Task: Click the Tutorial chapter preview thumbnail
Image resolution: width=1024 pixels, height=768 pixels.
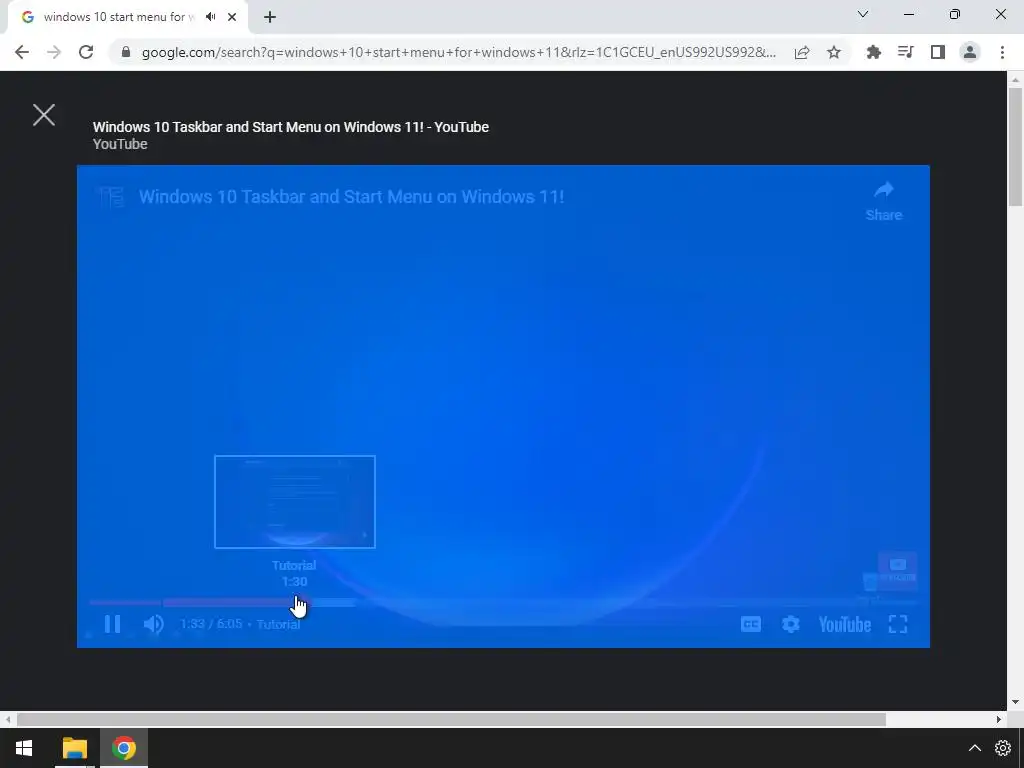Action: click(x=295, y=502)
